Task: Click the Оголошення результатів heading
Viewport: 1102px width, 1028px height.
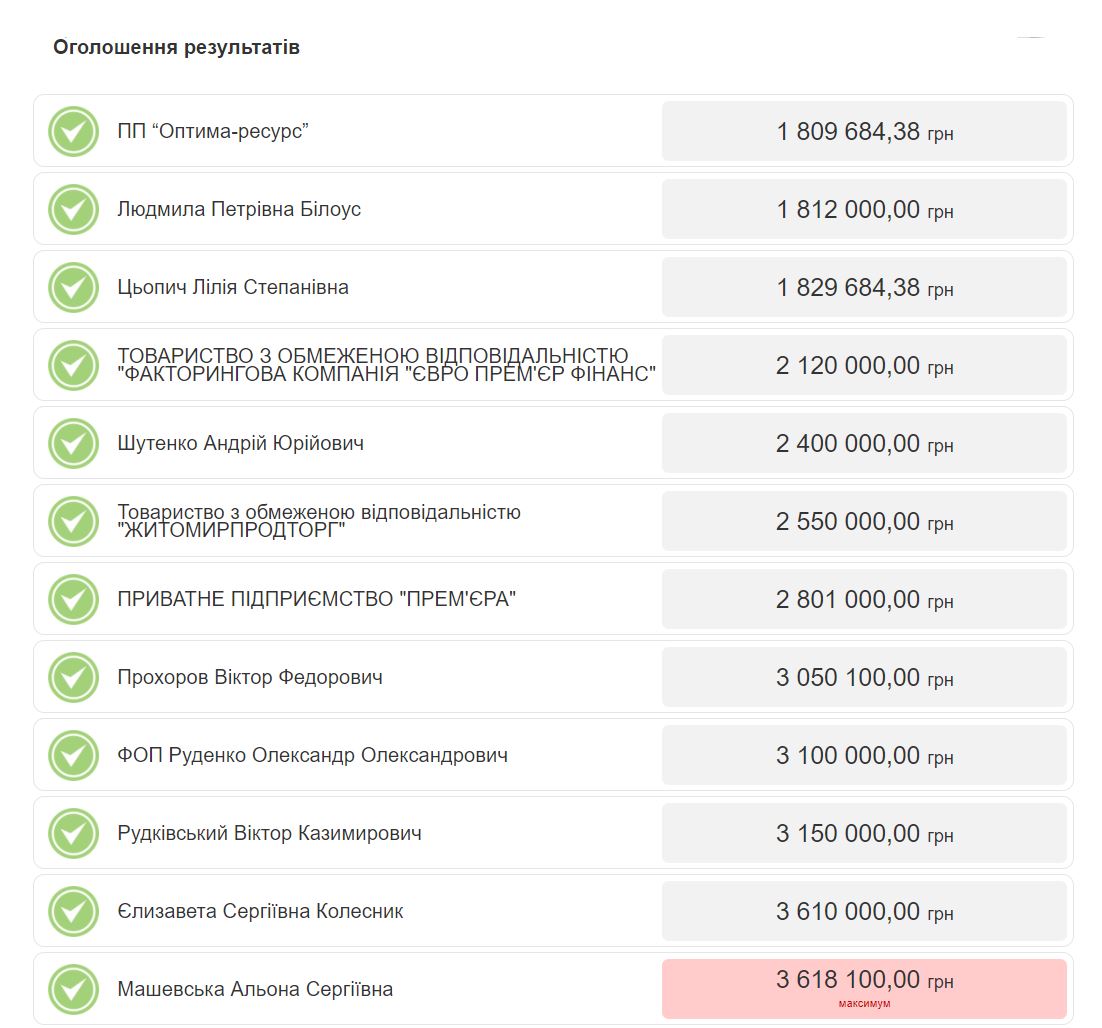Action: [176, 47]
